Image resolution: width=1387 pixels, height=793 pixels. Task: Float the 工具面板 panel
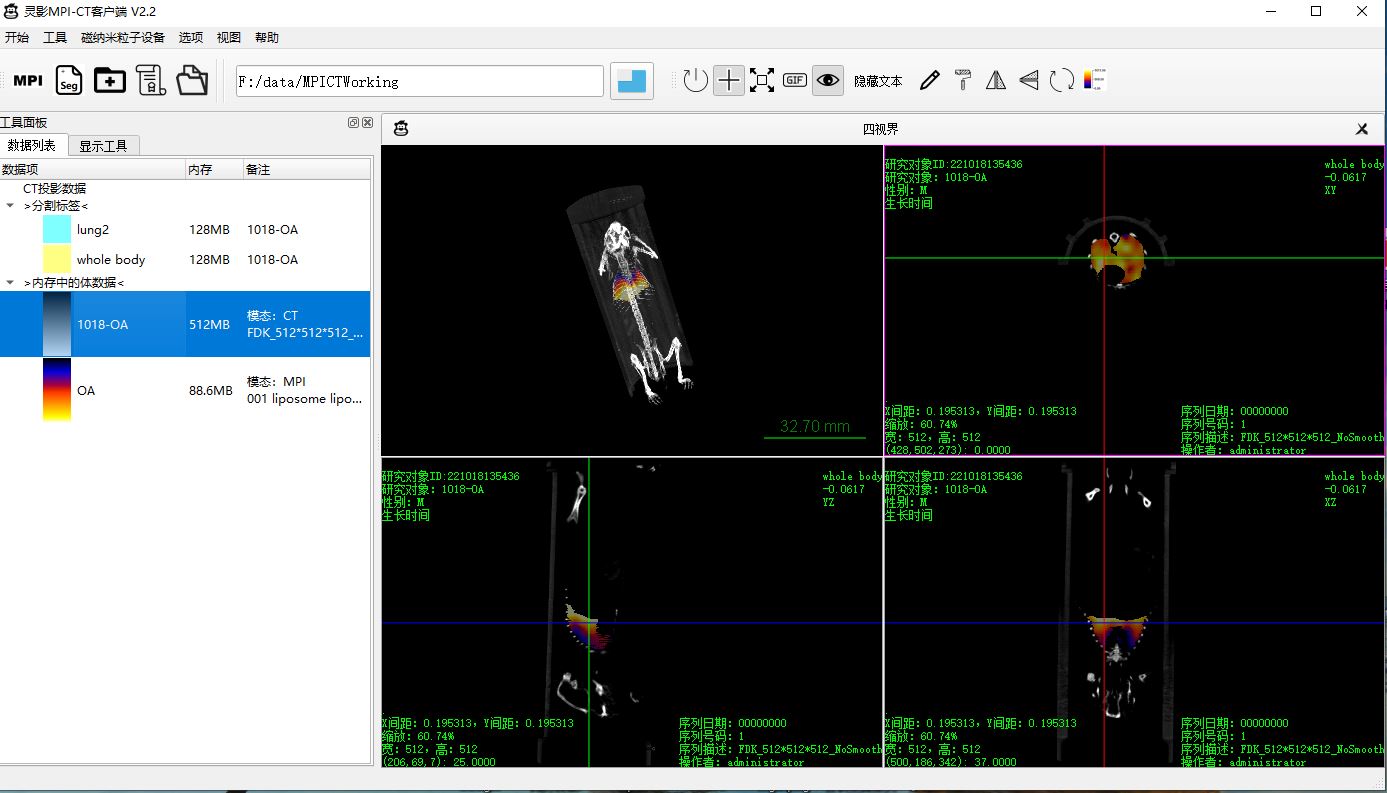click(x=353, y=122)
